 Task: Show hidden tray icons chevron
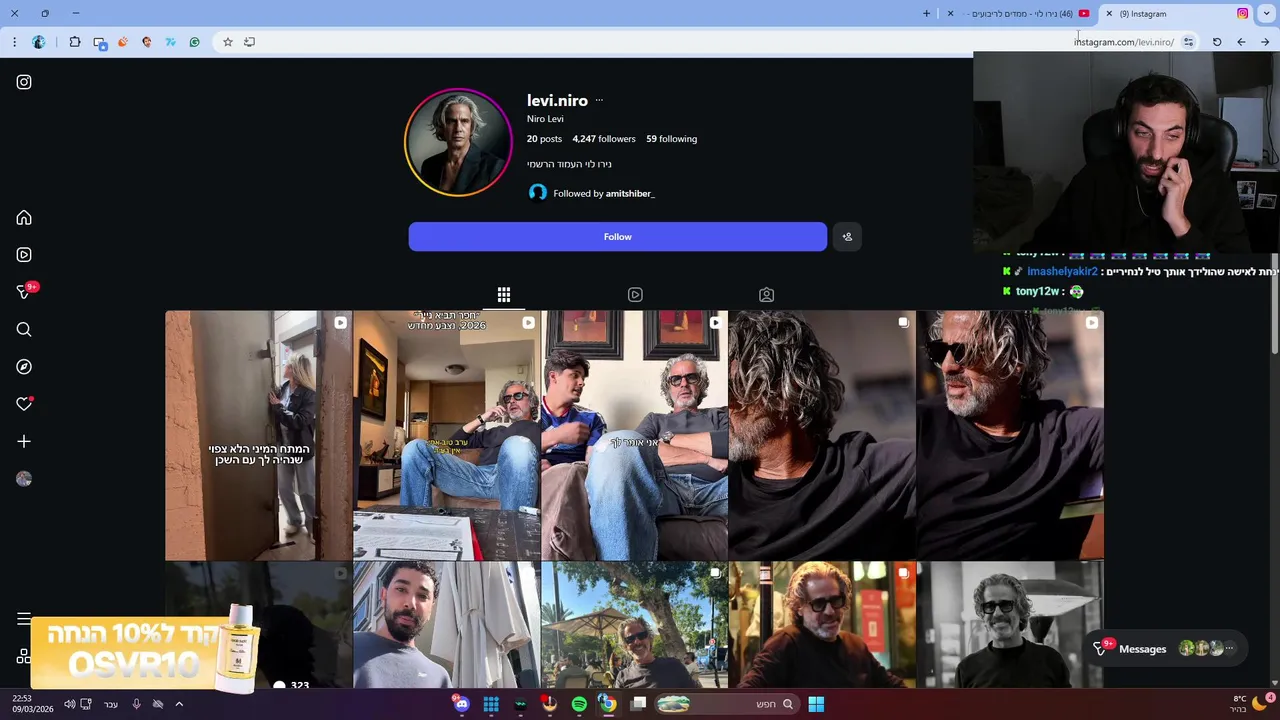[179, 704]
